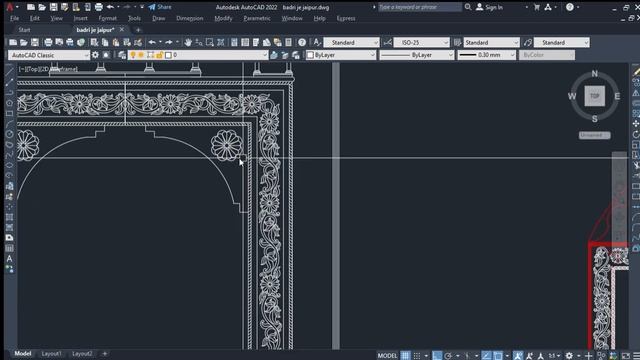
Task: Open the Draw menu
Action: click(x=158, y=18)
